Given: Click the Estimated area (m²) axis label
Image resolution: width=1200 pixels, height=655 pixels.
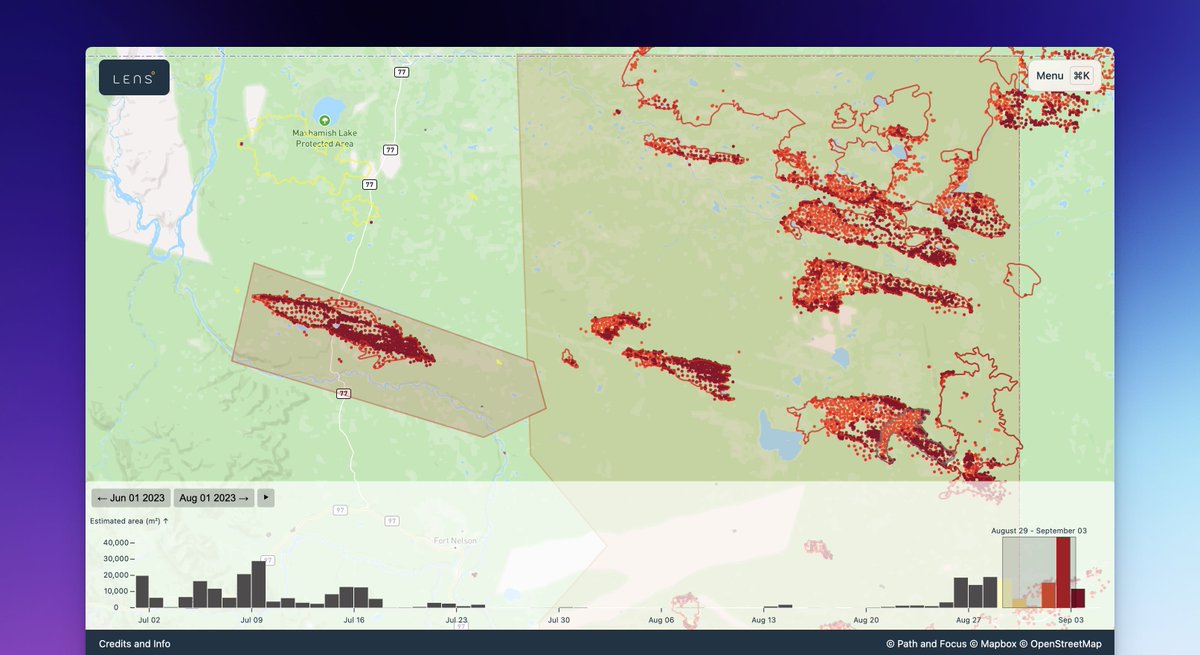Looking at the screenshot, I should point(130,521).
